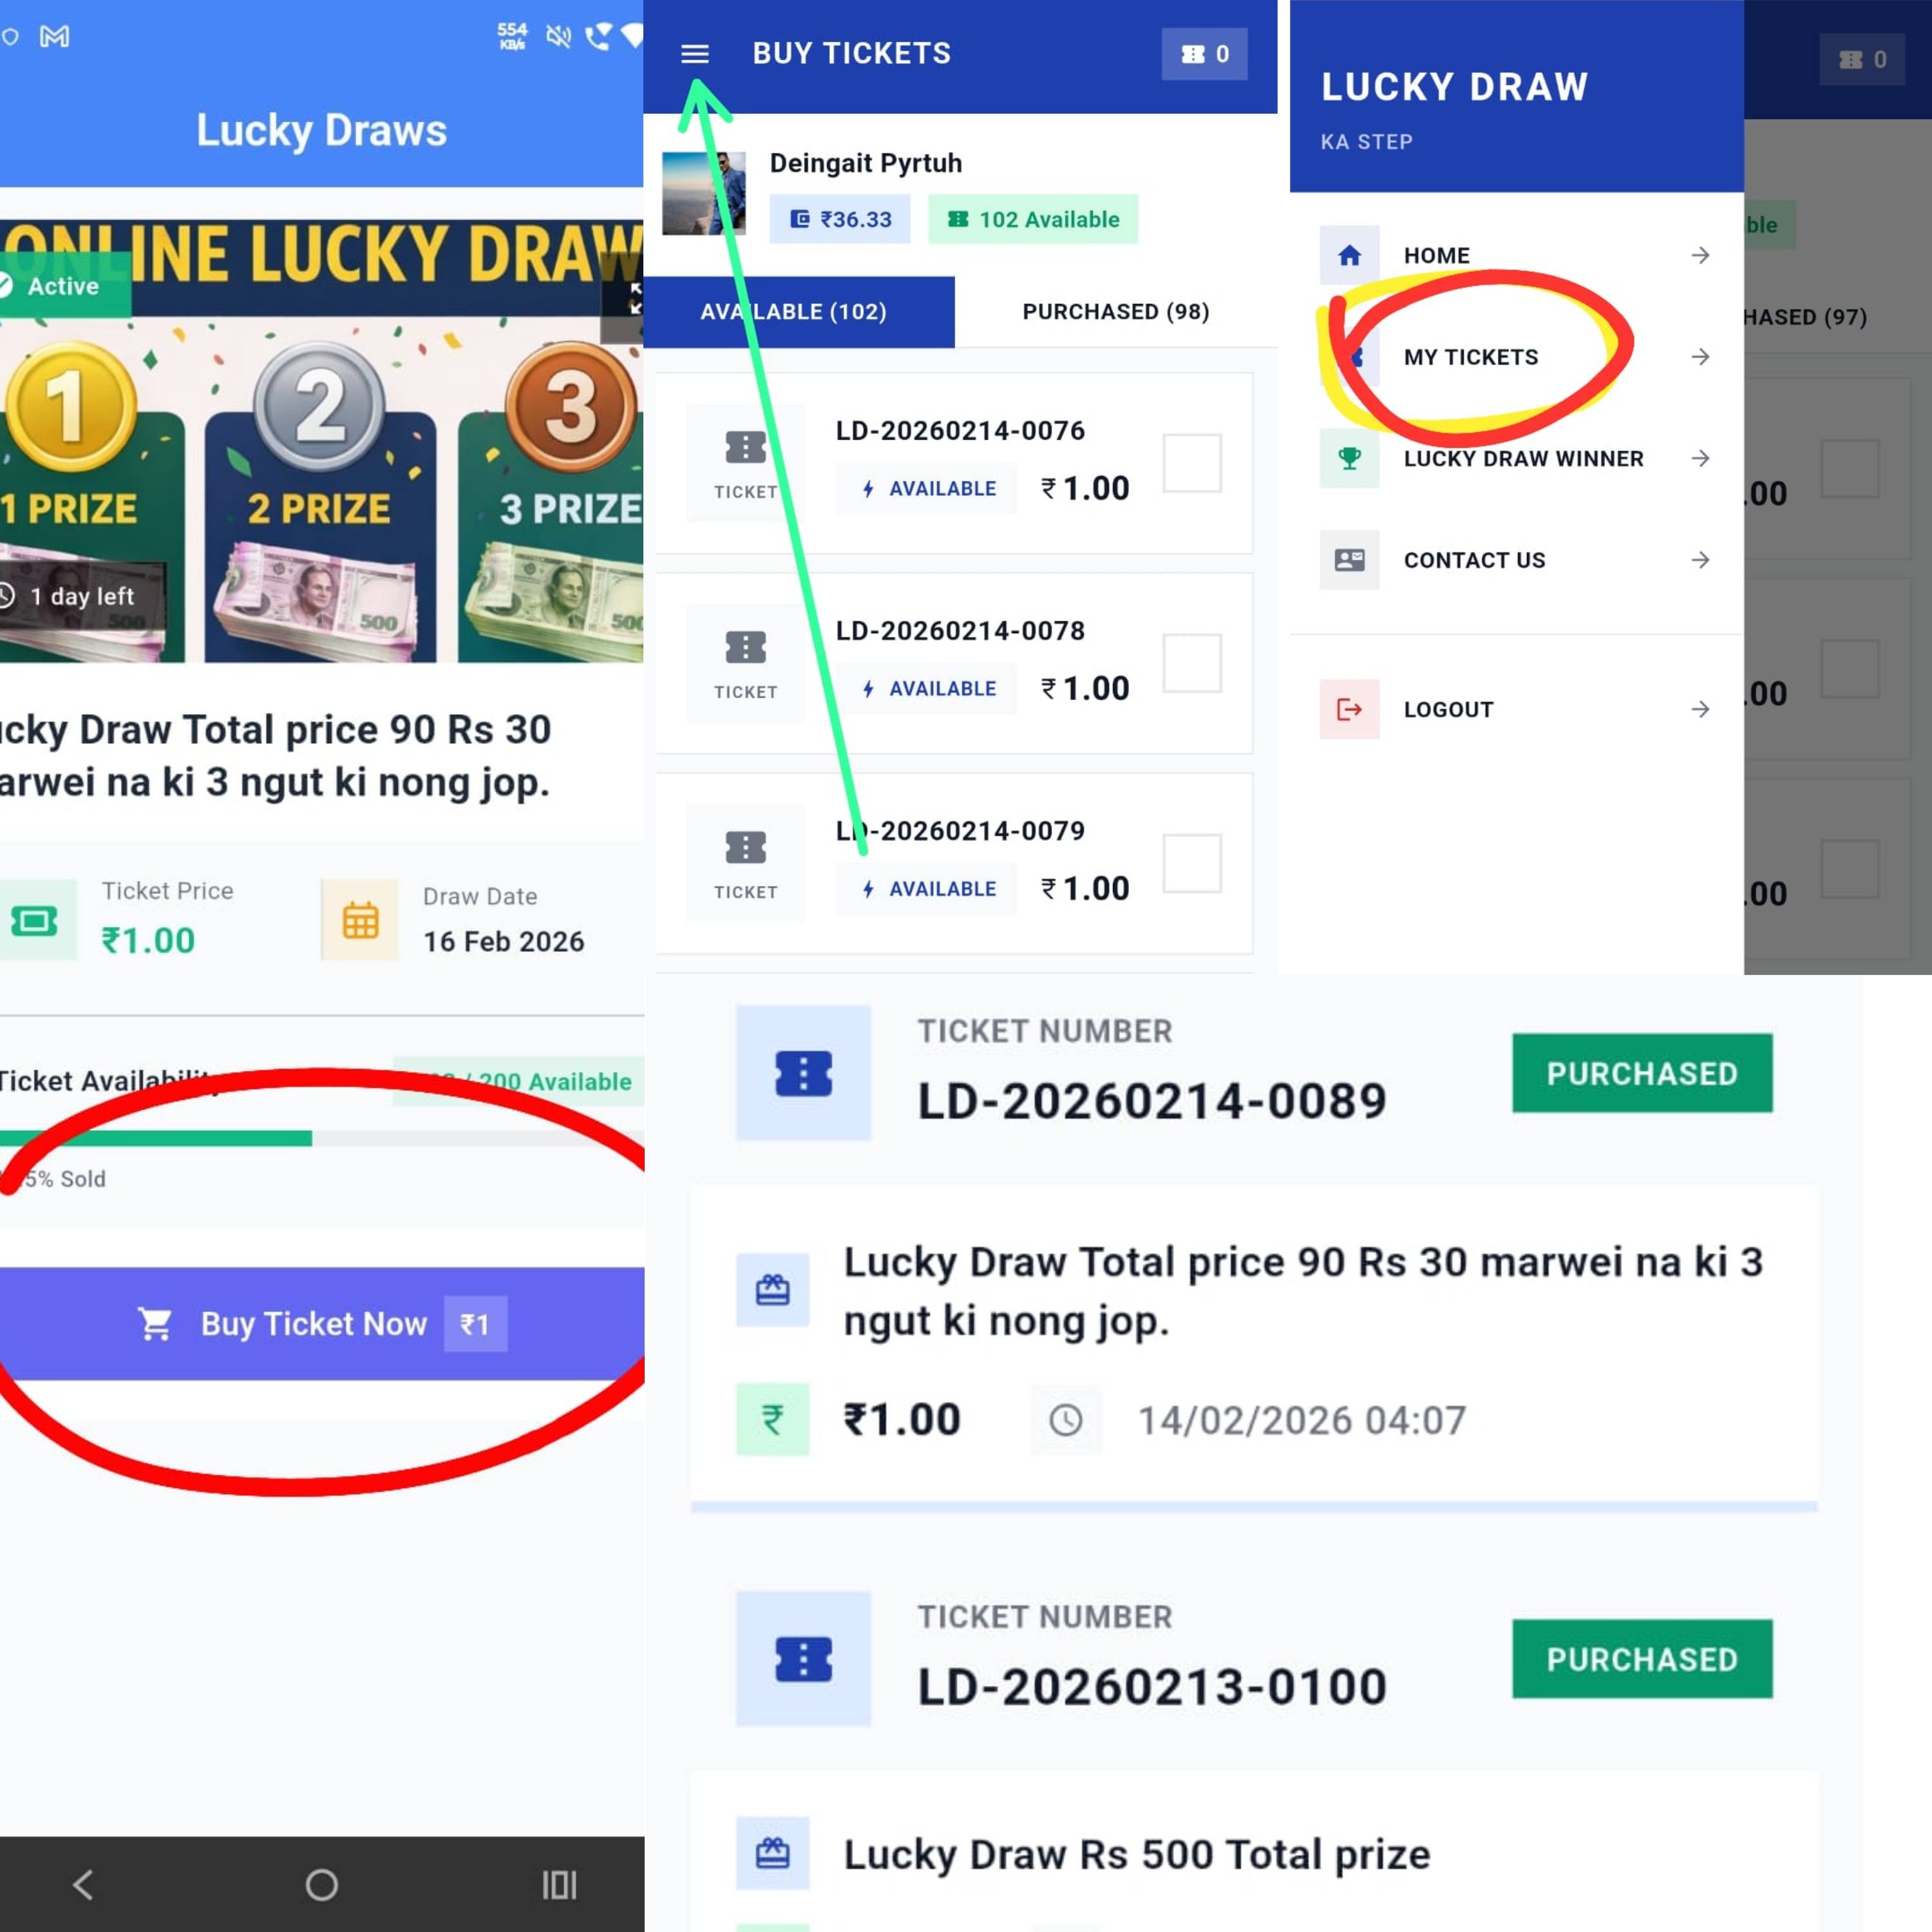Check the box for ticket LD-20260214-0078
Screen dimensions: 1932x1932
(x=1192, y=663)
